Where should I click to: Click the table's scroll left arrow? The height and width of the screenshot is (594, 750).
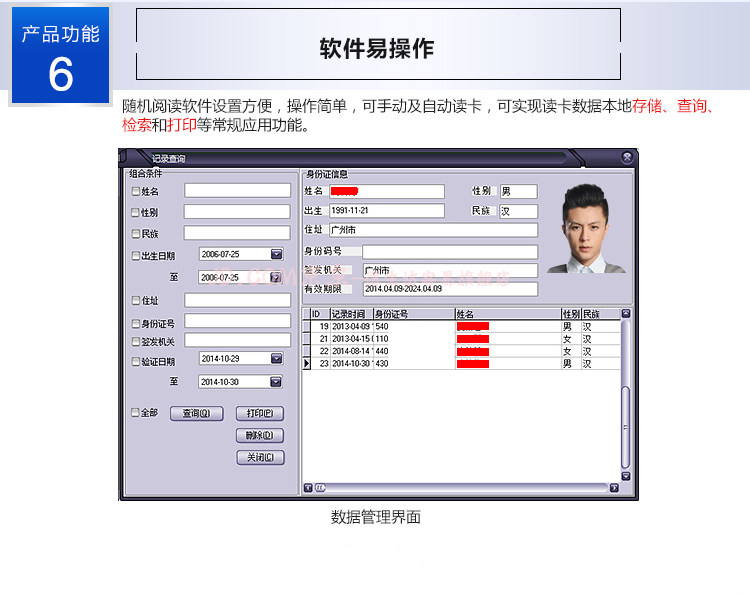pyautogui.click(x=309, y=488)
